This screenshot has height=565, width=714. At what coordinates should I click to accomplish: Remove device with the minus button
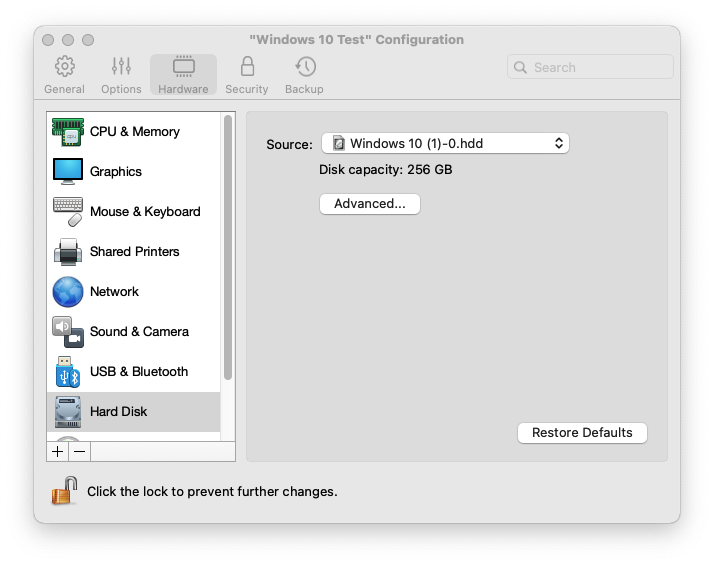pos(79,452)
